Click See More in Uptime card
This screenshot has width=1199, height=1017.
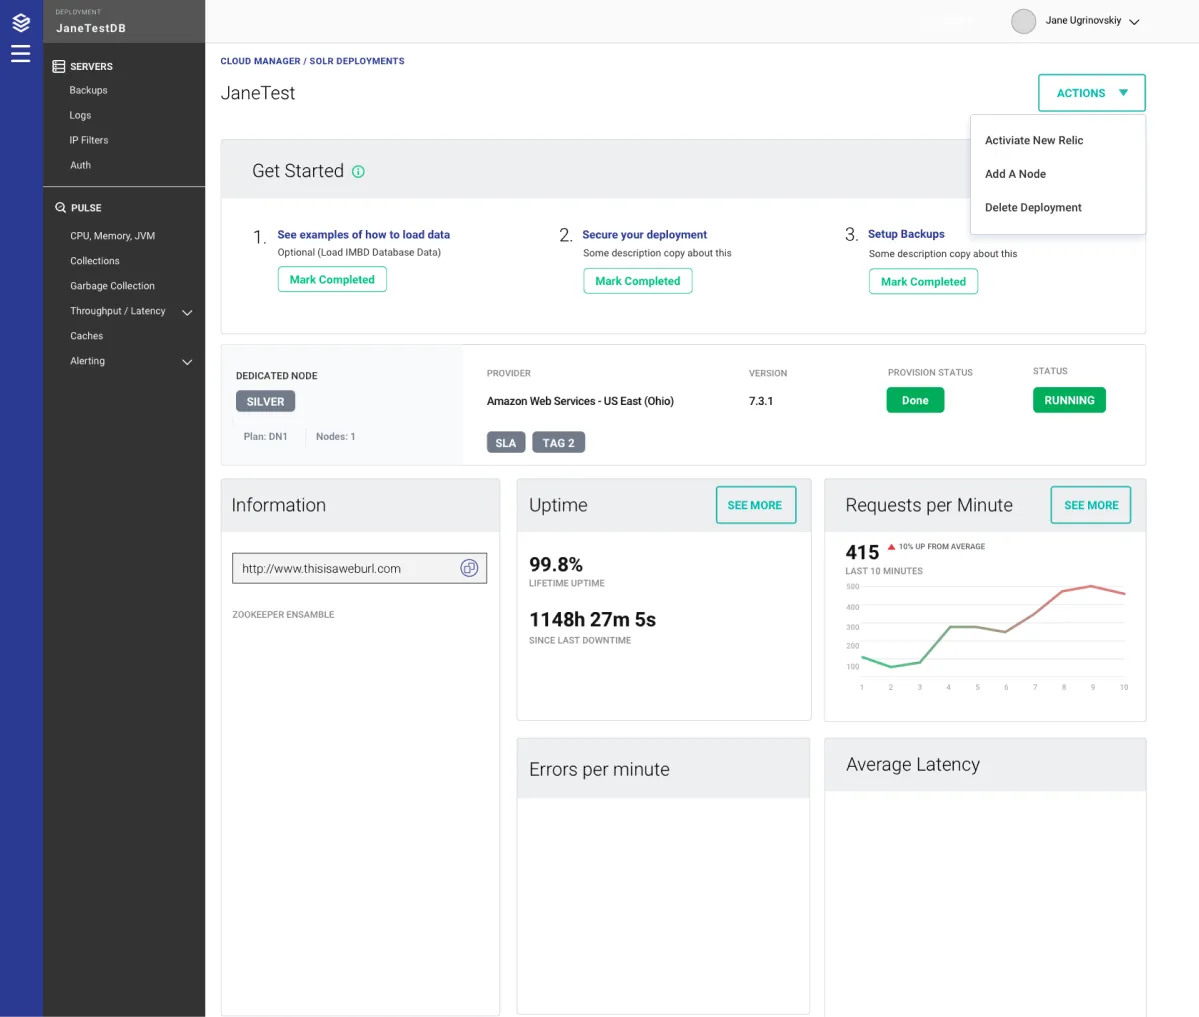click(755, 505)
